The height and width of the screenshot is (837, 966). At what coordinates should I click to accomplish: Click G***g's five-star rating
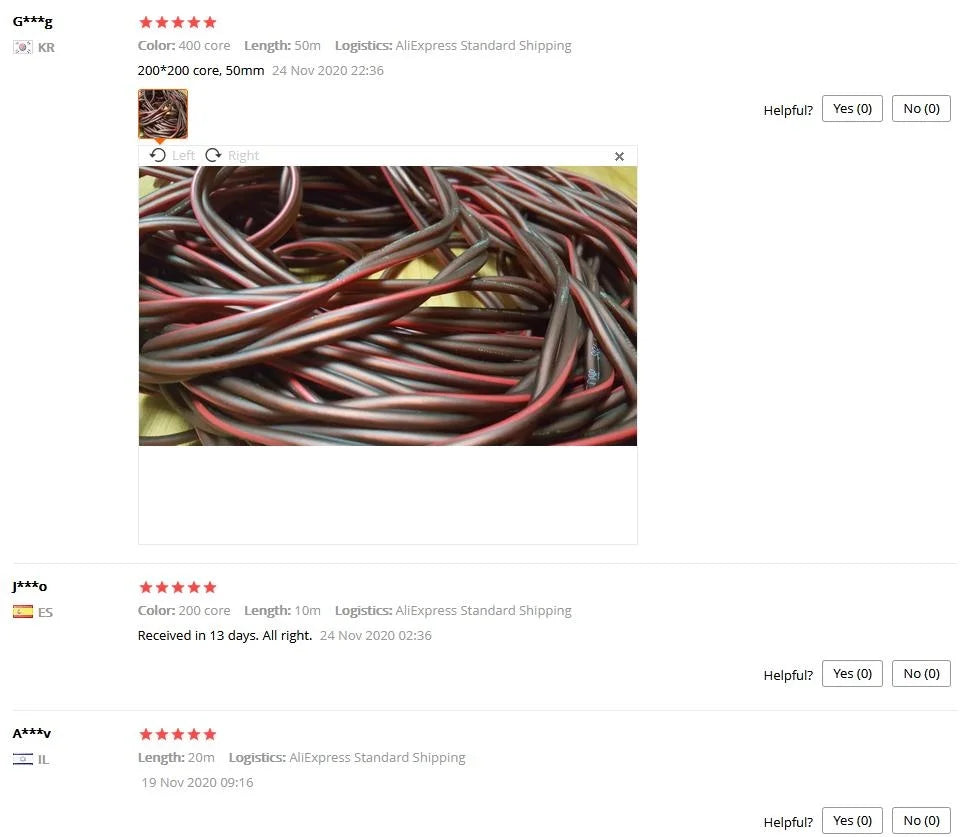pos(177,22)
